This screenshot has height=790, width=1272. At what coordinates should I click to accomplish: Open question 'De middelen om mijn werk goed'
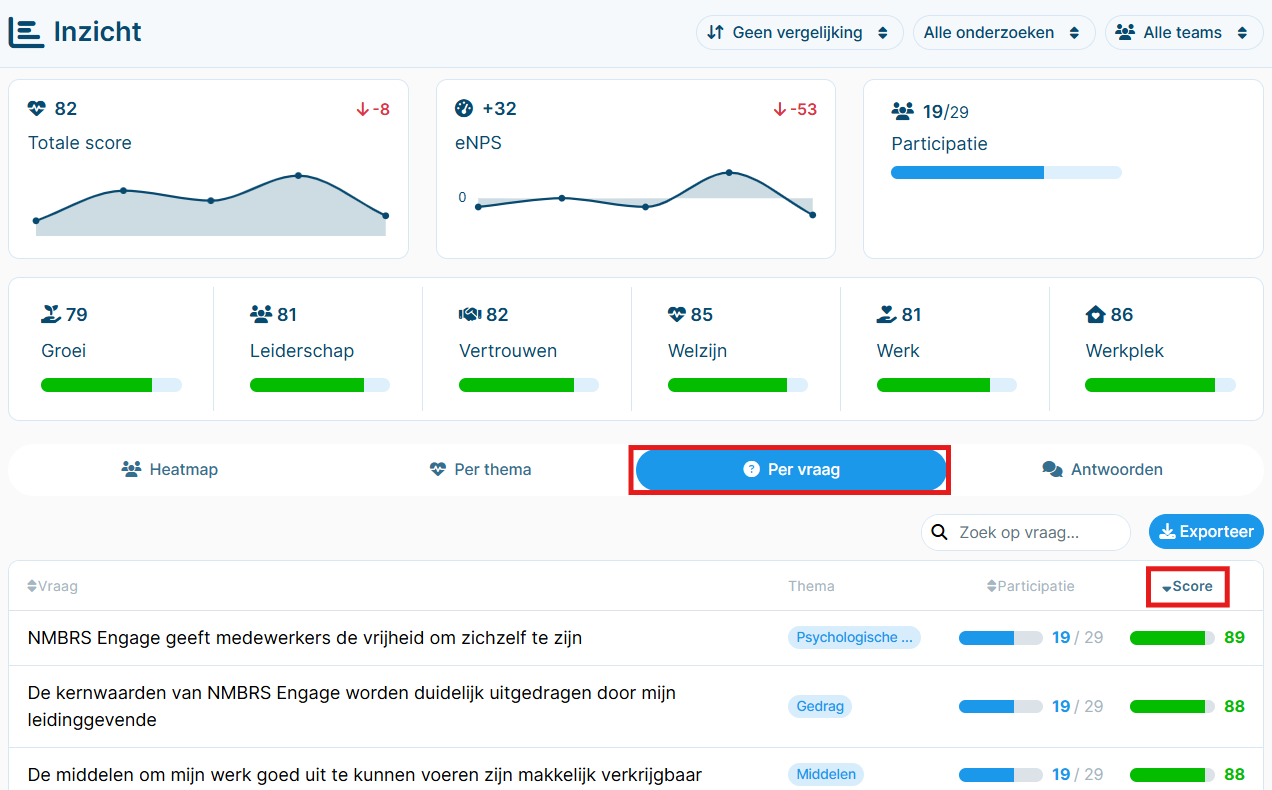[x=365, y=775]
